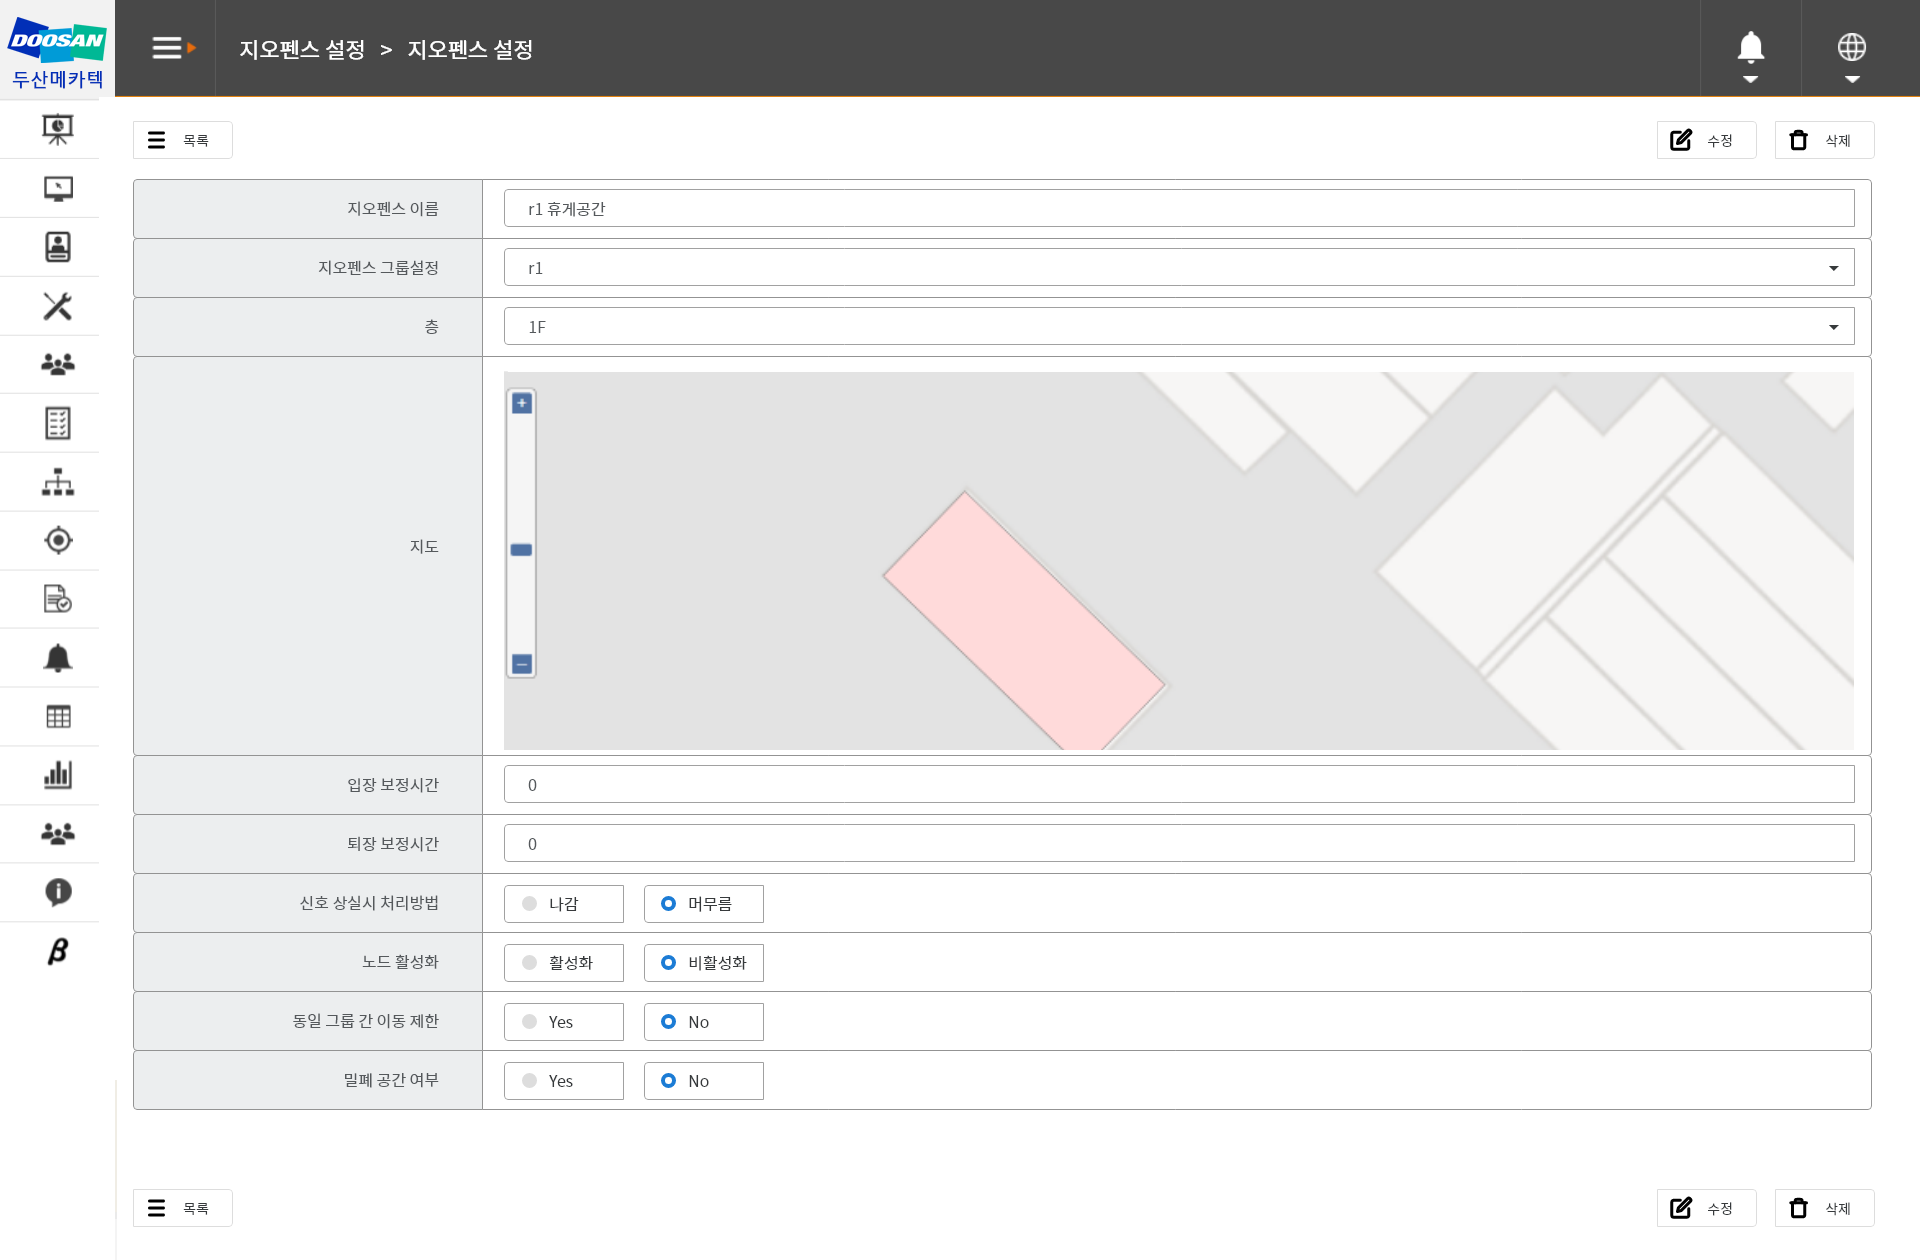Screen dimensions: 1920x1260
Task: Expand the 지오펜스 그룹설정 dropdown
Action: [x=1178, y=268]
